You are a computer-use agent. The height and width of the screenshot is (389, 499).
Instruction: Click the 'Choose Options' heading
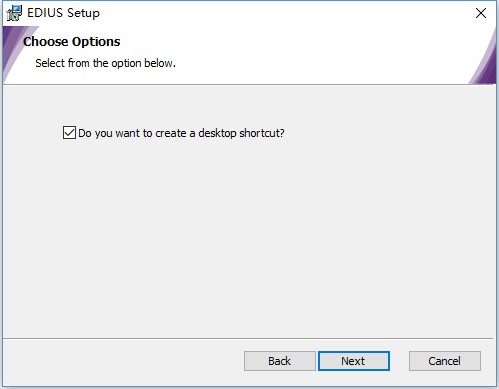point(72,42)
